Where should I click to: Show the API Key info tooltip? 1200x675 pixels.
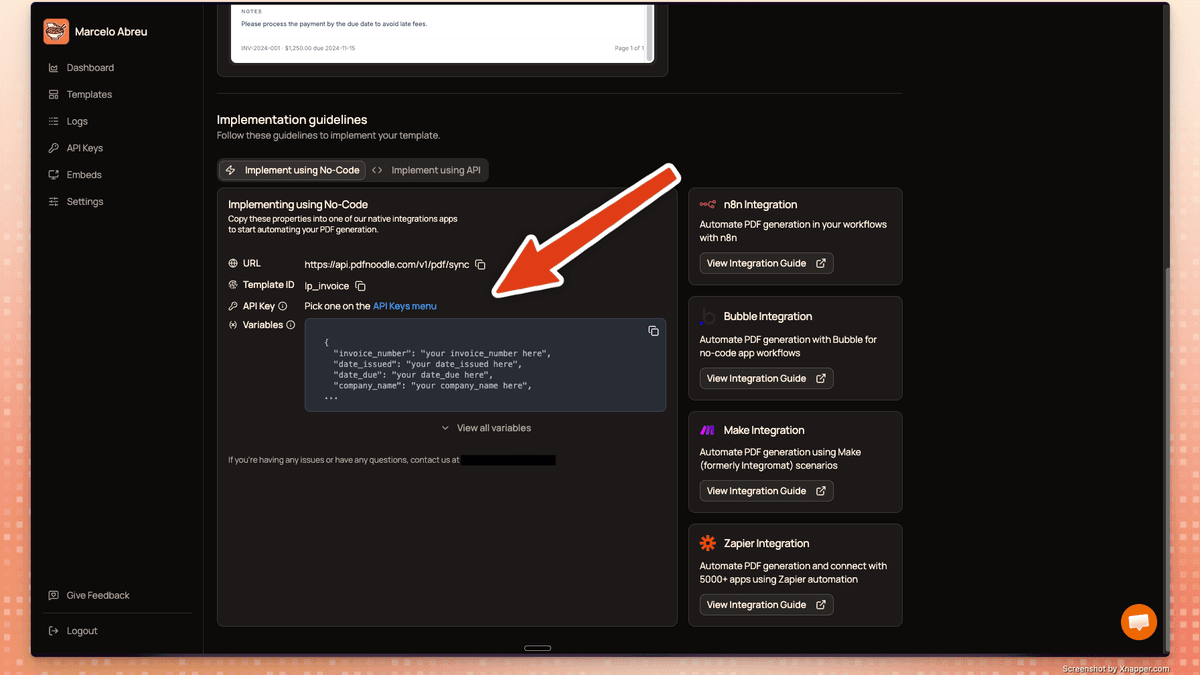(283, 305)
